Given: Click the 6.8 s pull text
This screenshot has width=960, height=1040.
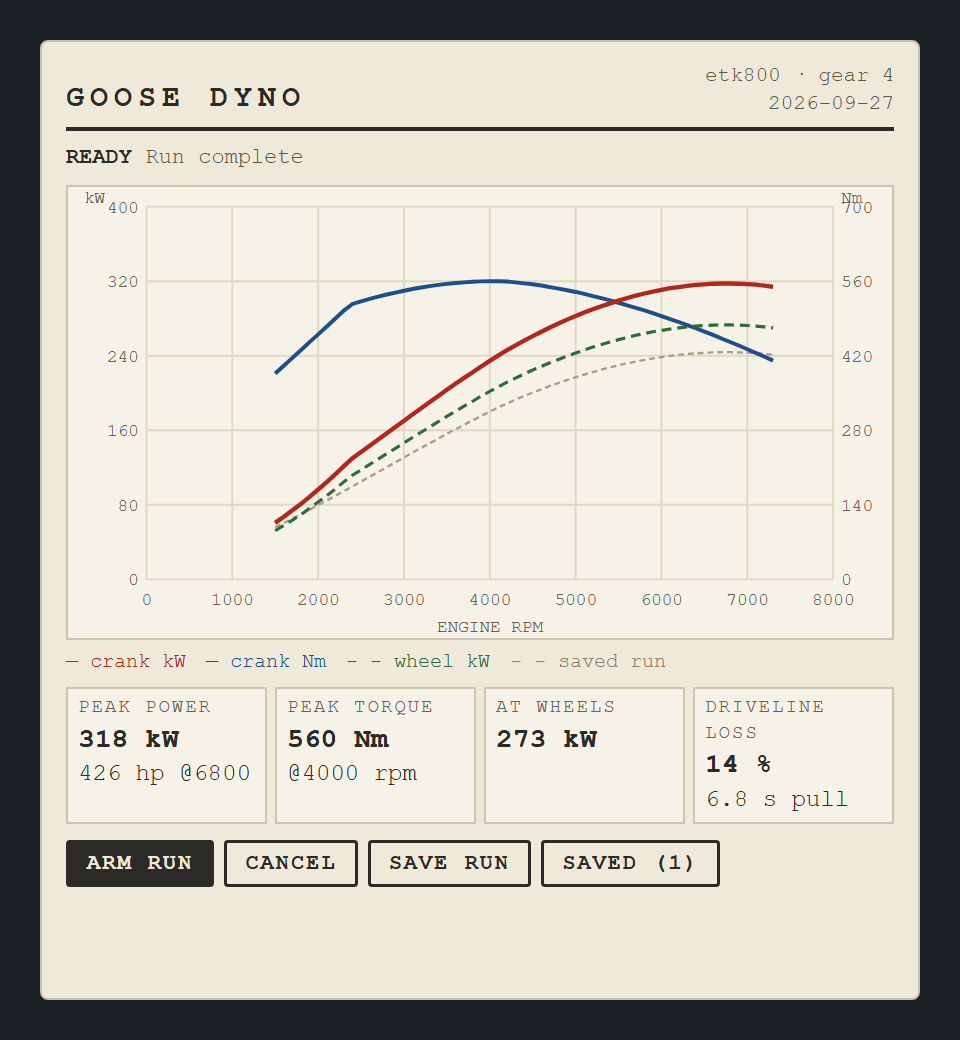Looking at the screenshot, I should [777, 800].
